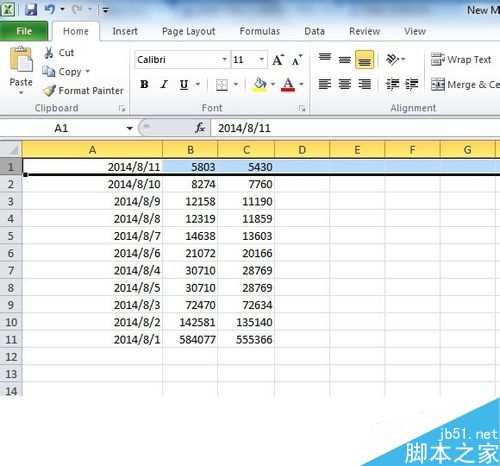Click the Wrap Text button

pyautogui.click(x=461, y=60)
